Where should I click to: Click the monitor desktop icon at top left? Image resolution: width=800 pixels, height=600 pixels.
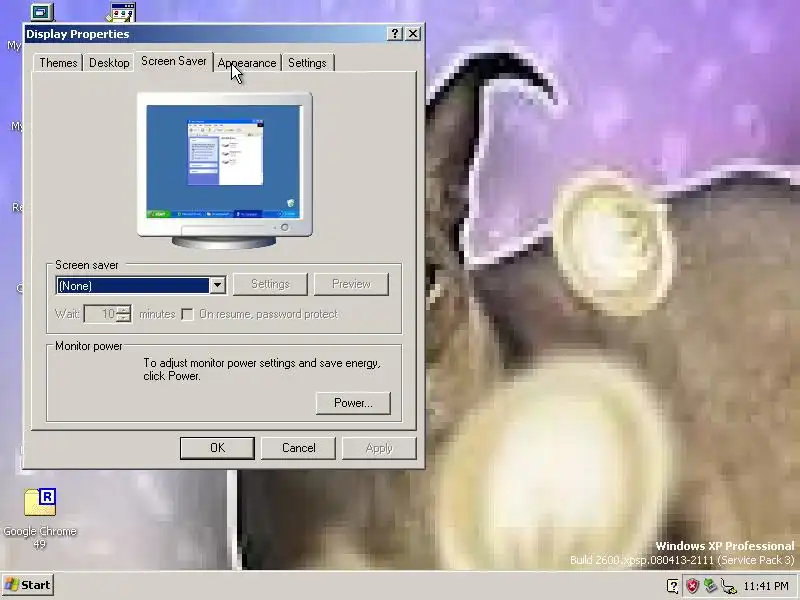pyautogui.click(x=42, y=11)
